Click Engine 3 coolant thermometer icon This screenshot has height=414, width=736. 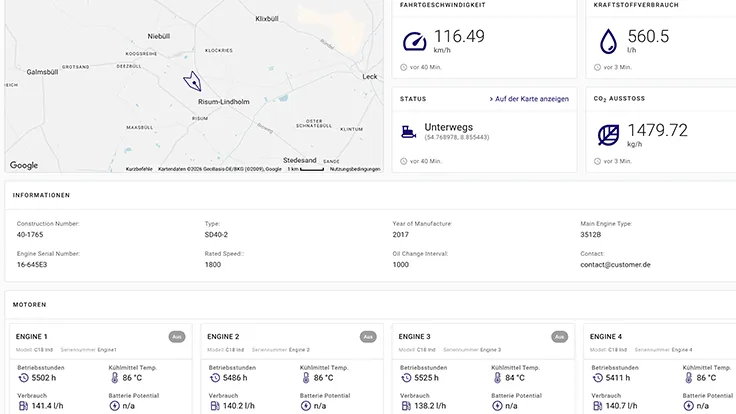[x=498, y=378]
